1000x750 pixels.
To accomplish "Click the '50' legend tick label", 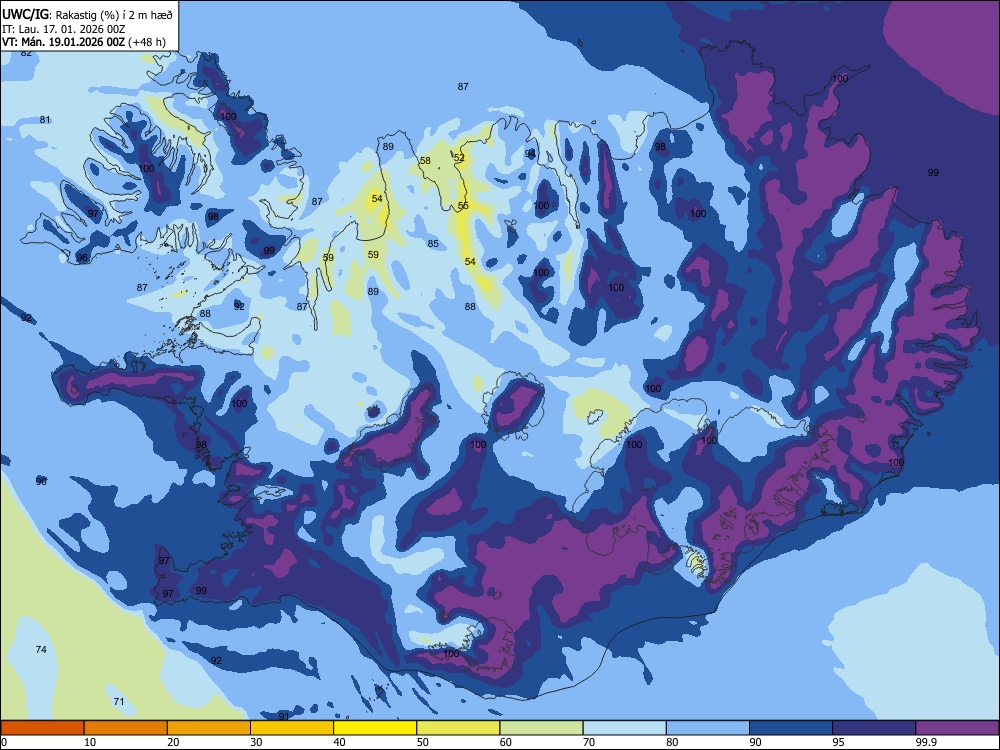I will pos(422,742).
